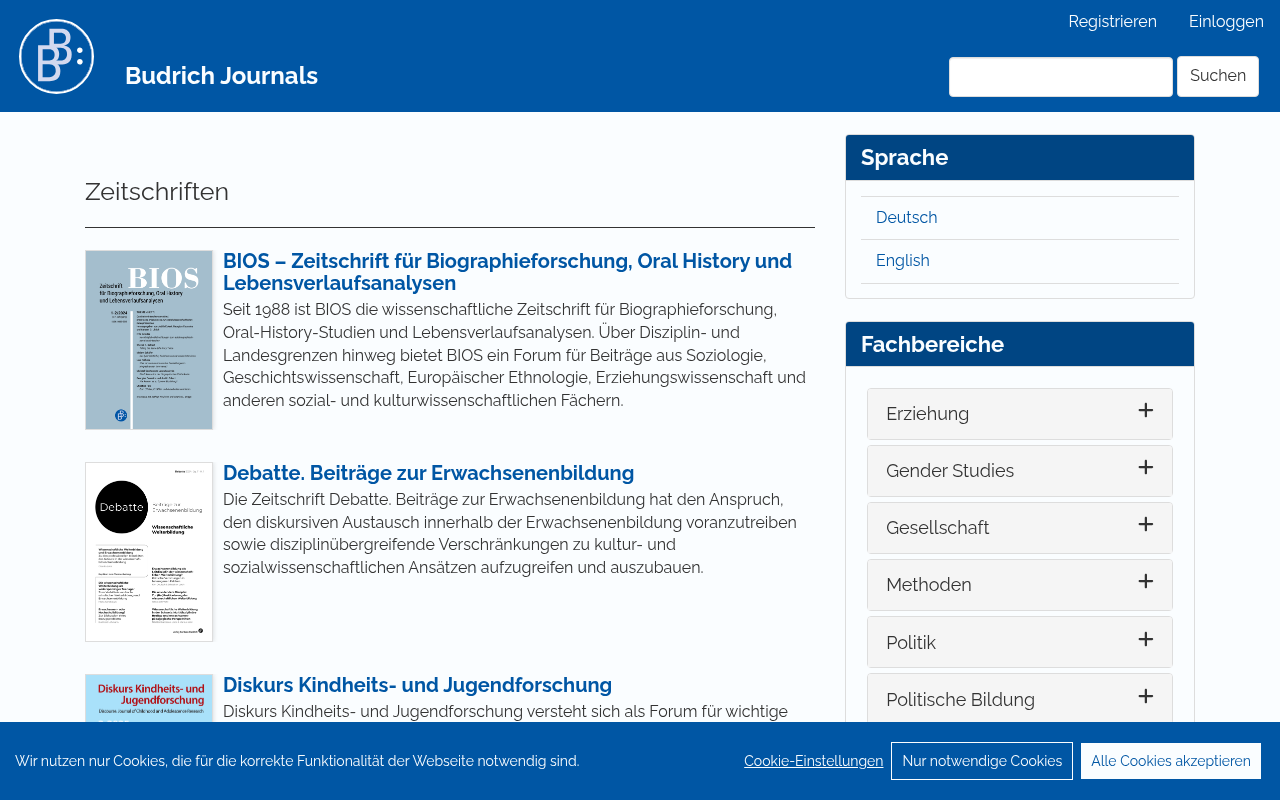Click the Zeitschriften page heading
This screenshot has height=800, width=1280.
[x=157, y=192]
